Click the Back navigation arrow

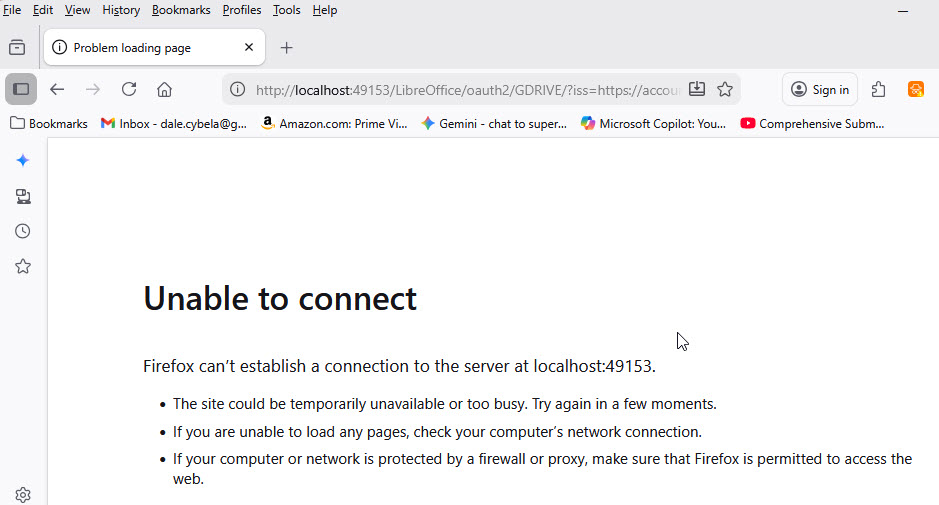(x=57, y=89)
